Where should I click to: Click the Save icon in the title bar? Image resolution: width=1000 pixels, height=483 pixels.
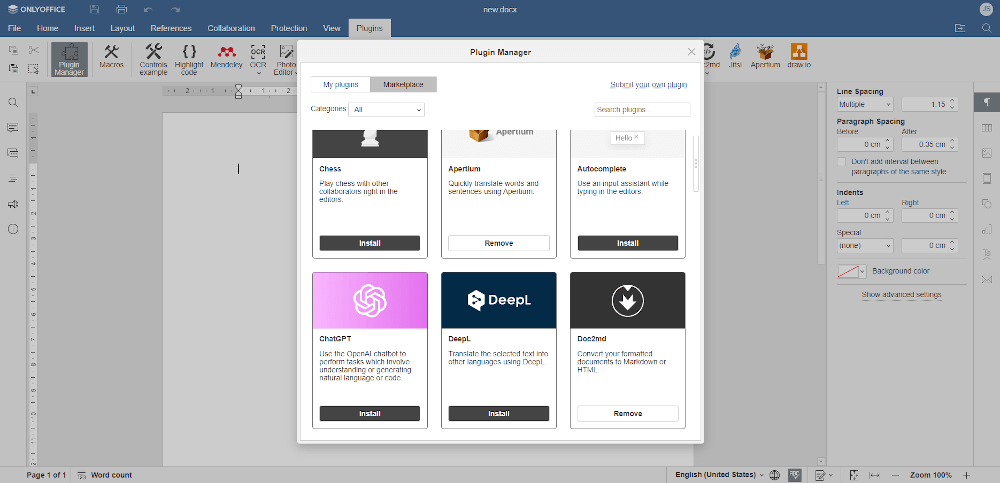pyautogui.click(x=94, y=10)
